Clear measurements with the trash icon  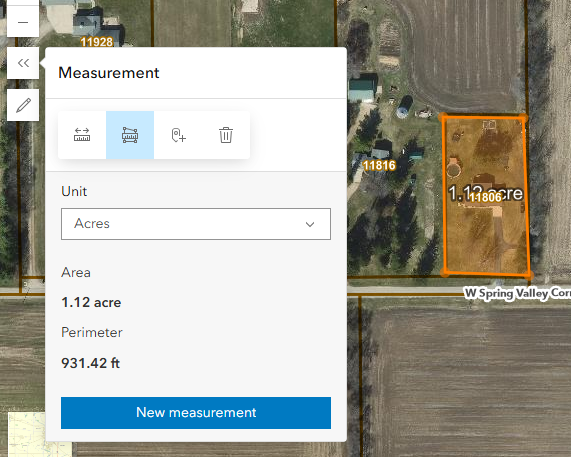[226, 135]
